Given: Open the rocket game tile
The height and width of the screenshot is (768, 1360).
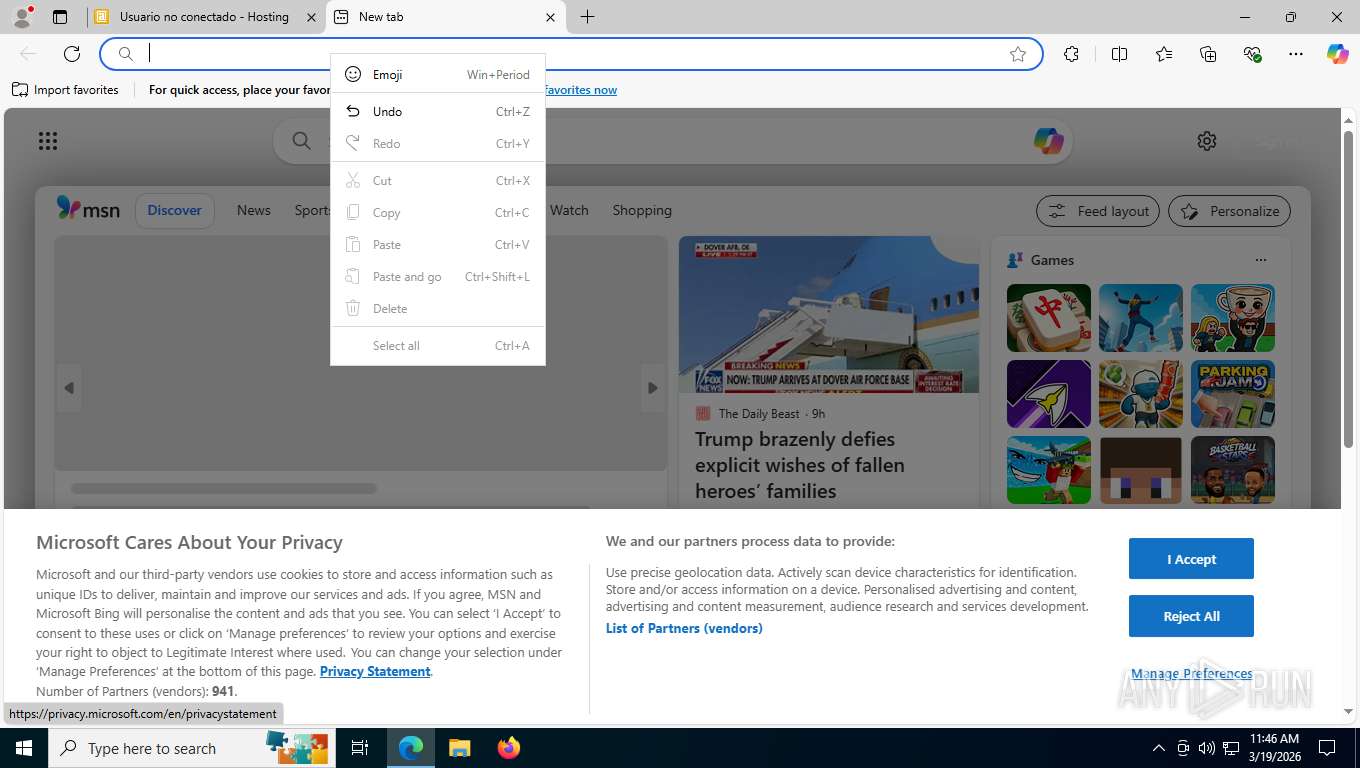Looking at the screenshot, I should click(1049, 394).
